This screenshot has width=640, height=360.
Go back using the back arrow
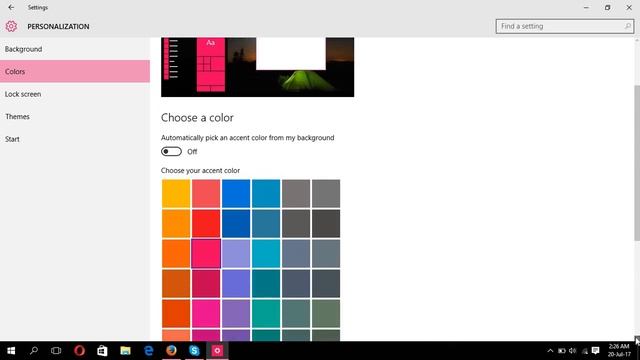point(11,7)
